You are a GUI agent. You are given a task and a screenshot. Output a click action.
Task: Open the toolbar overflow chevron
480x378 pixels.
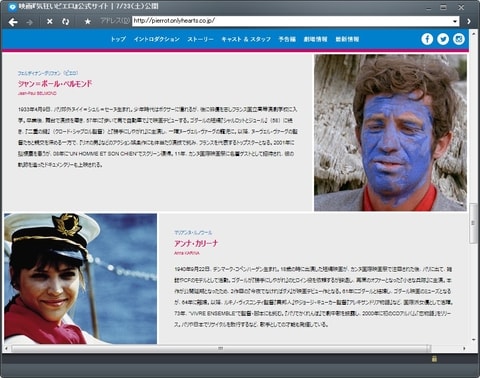[x=469, y=21]
